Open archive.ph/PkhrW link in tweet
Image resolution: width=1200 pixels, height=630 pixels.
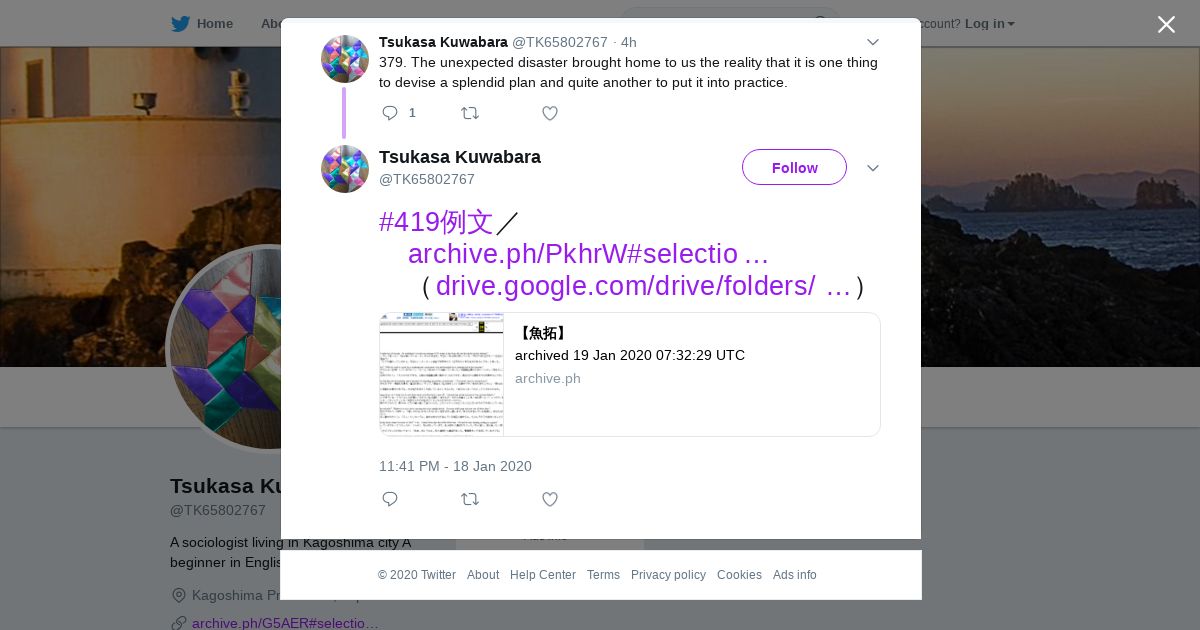click(x=588, y=254)
